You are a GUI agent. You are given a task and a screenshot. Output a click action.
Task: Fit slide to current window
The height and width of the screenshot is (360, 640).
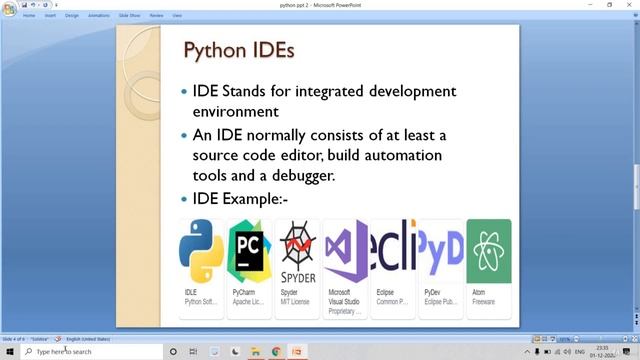tap(634, 339)
